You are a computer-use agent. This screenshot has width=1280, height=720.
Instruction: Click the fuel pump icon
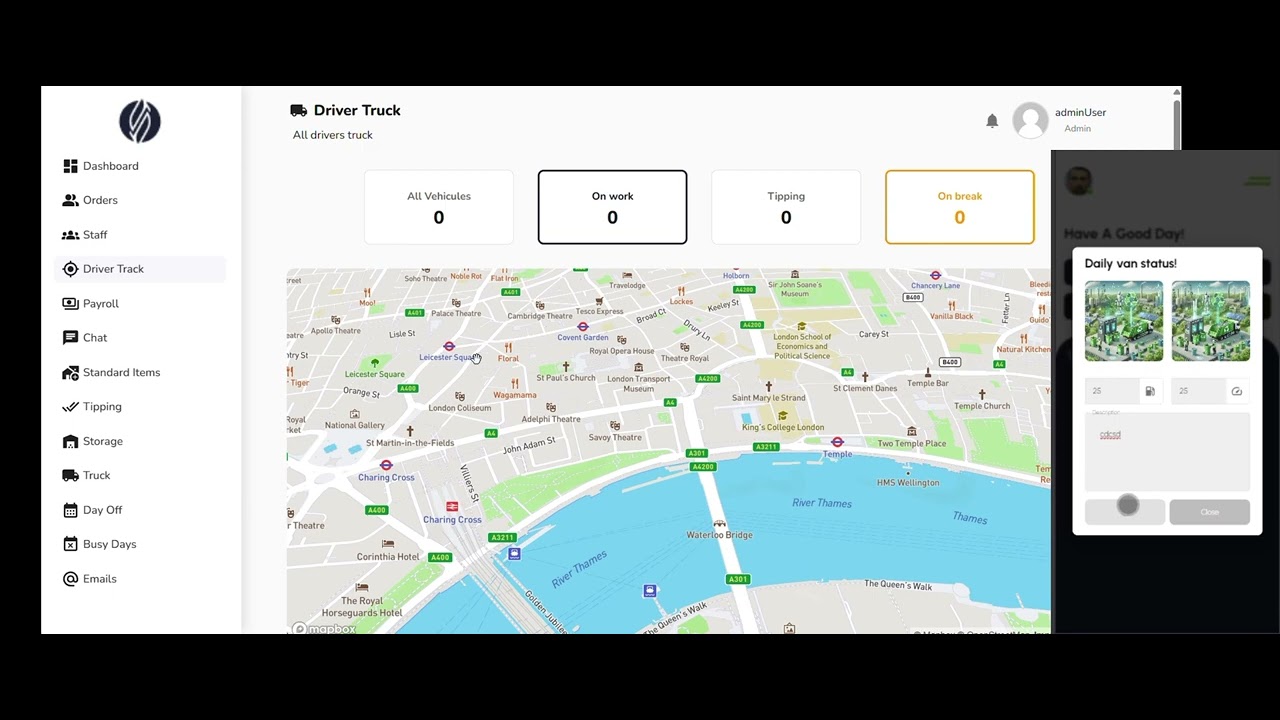tap(1150, 391)
